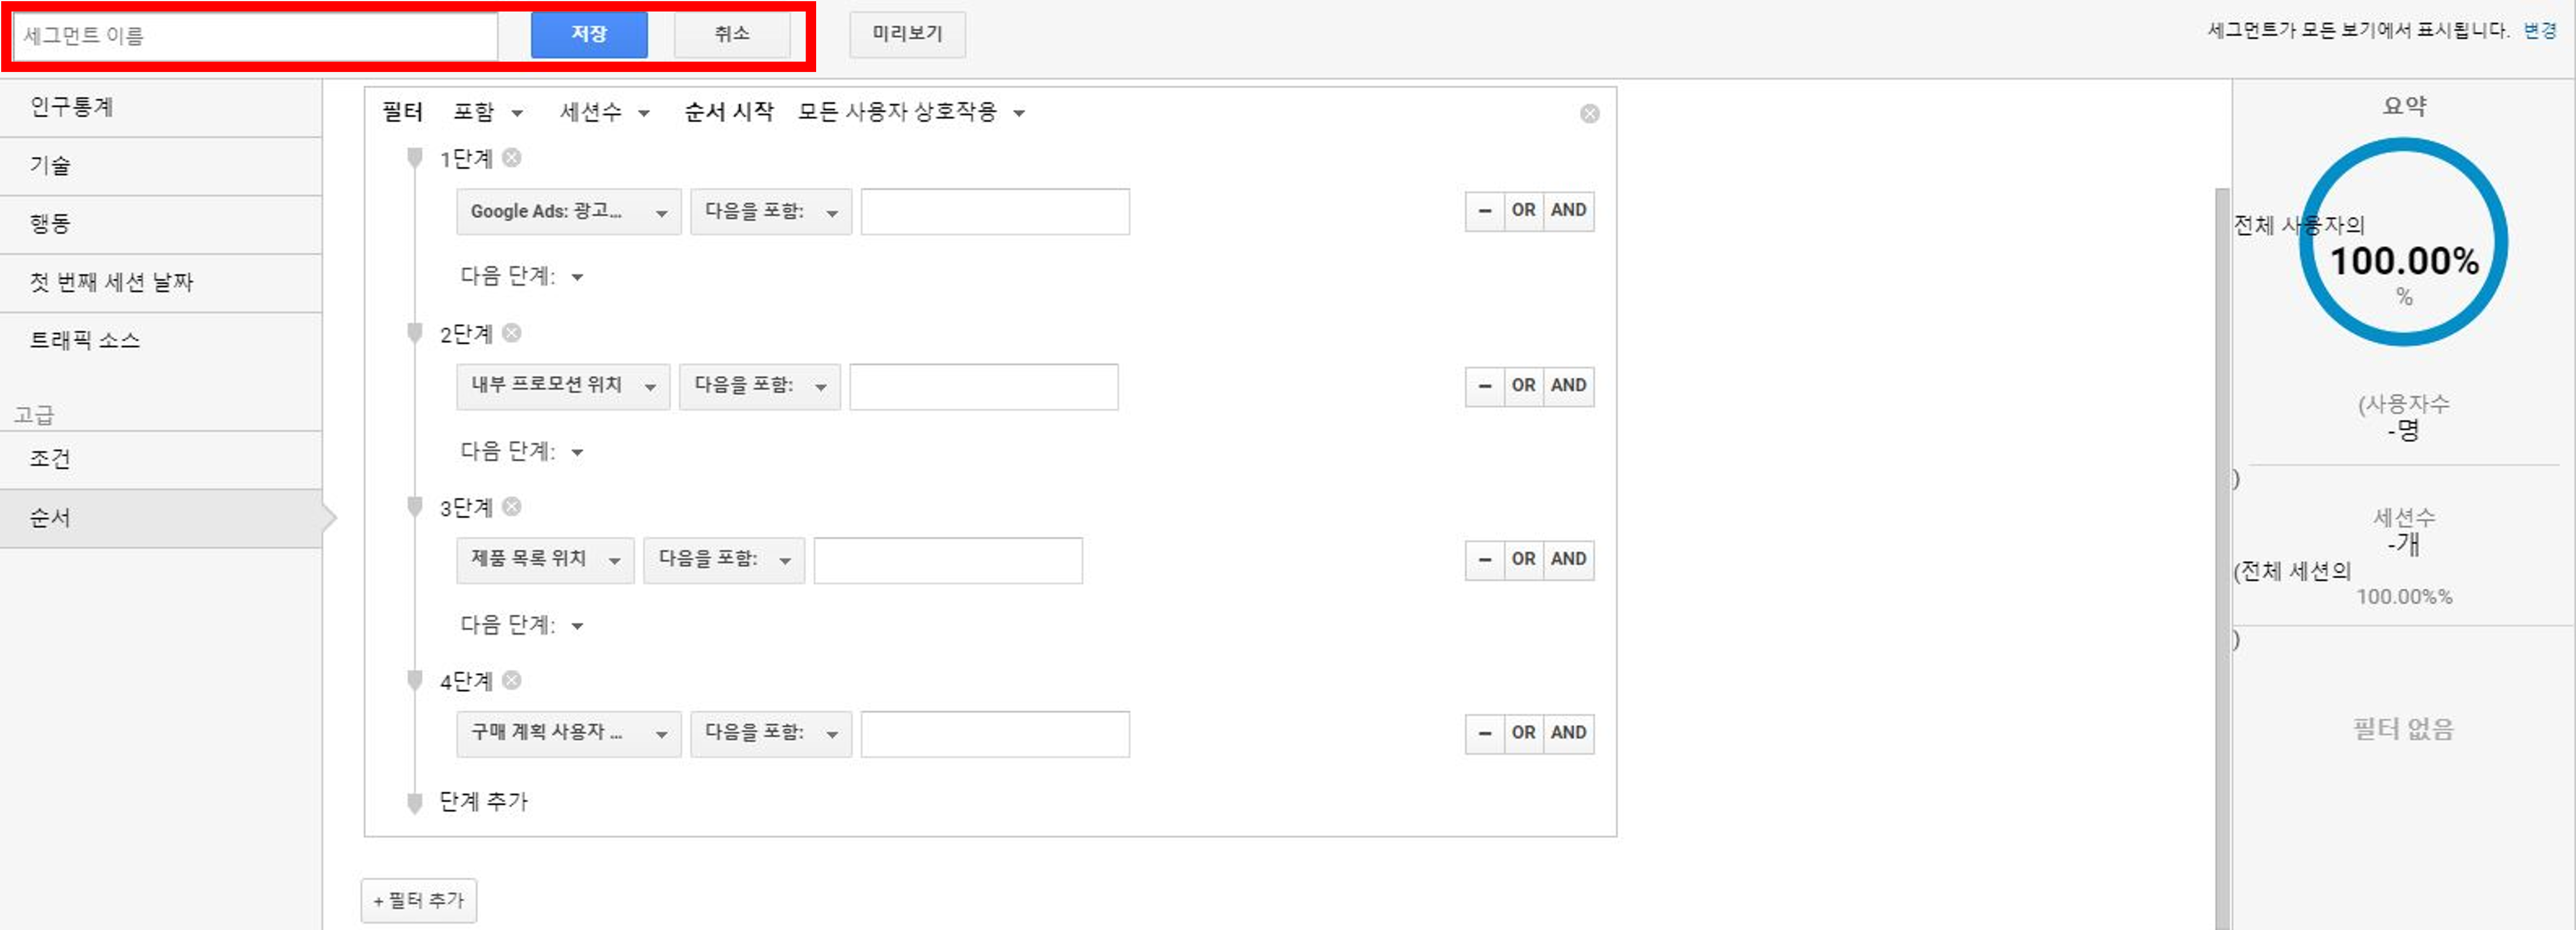Add AND condition to step 1

point(1568,211)
